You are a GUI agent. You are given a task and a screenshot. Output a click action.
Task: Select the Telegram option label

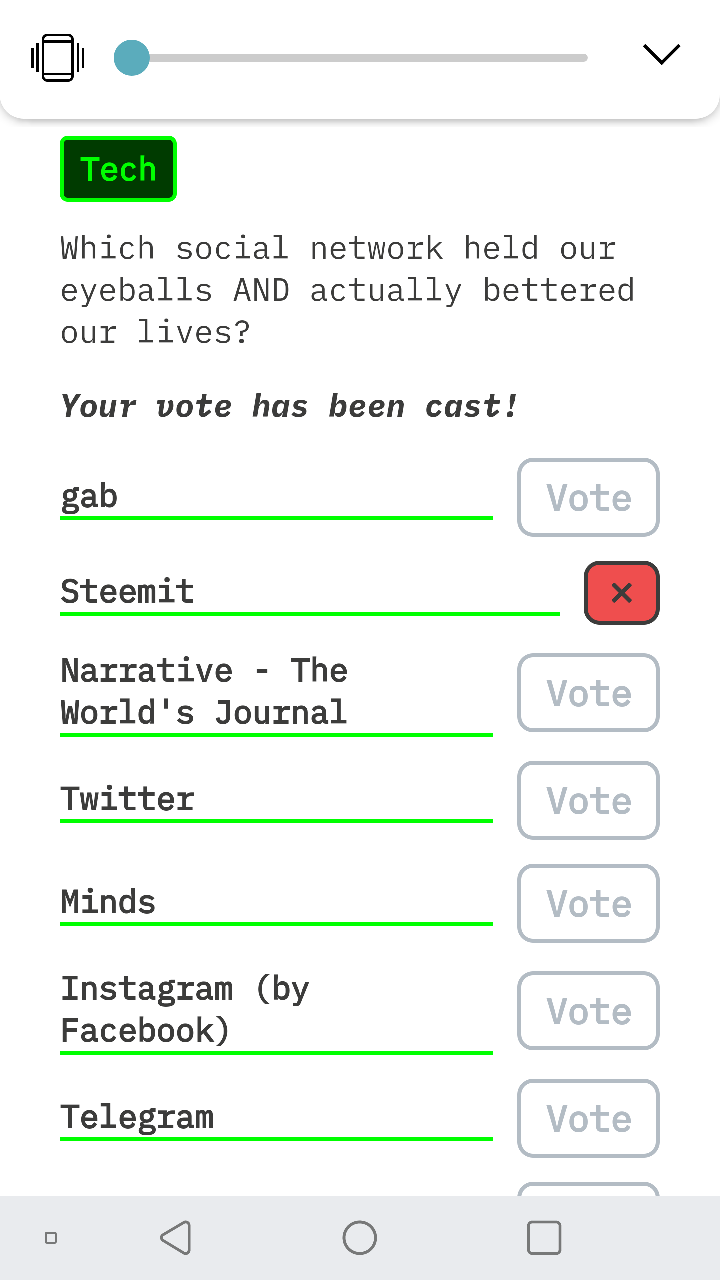coord(137,1117)
